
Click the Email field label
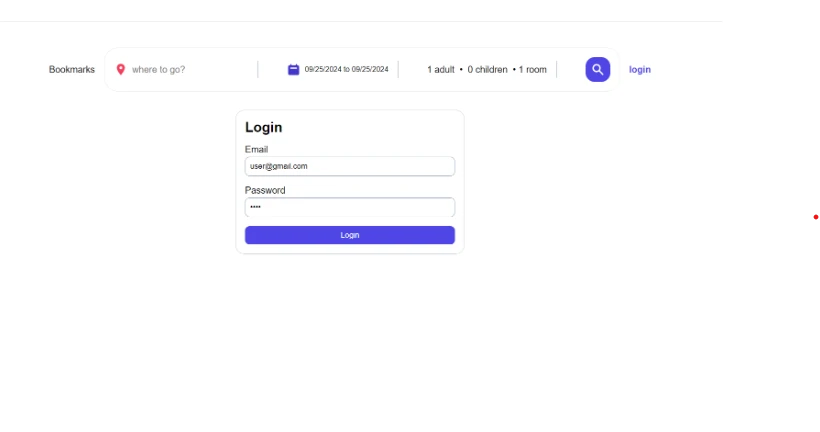coord(256,150)
